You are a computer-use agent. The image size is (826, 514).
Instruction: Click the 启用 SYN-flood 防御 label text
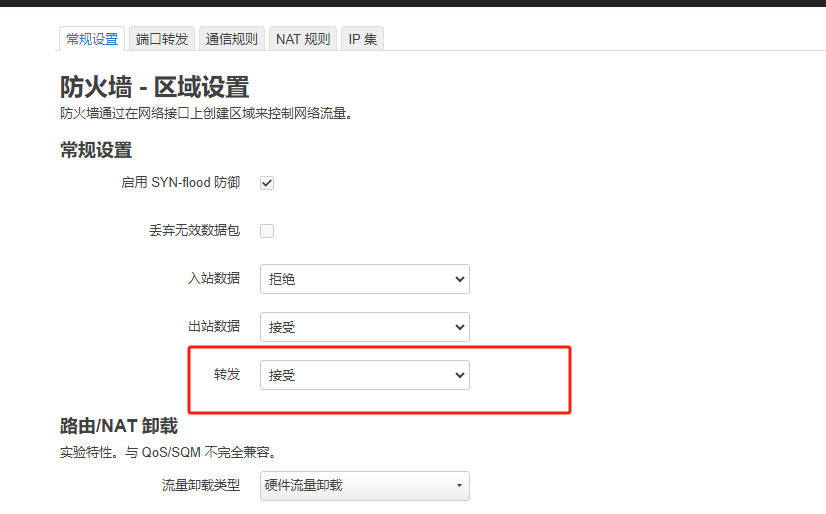tap(180, 183)
